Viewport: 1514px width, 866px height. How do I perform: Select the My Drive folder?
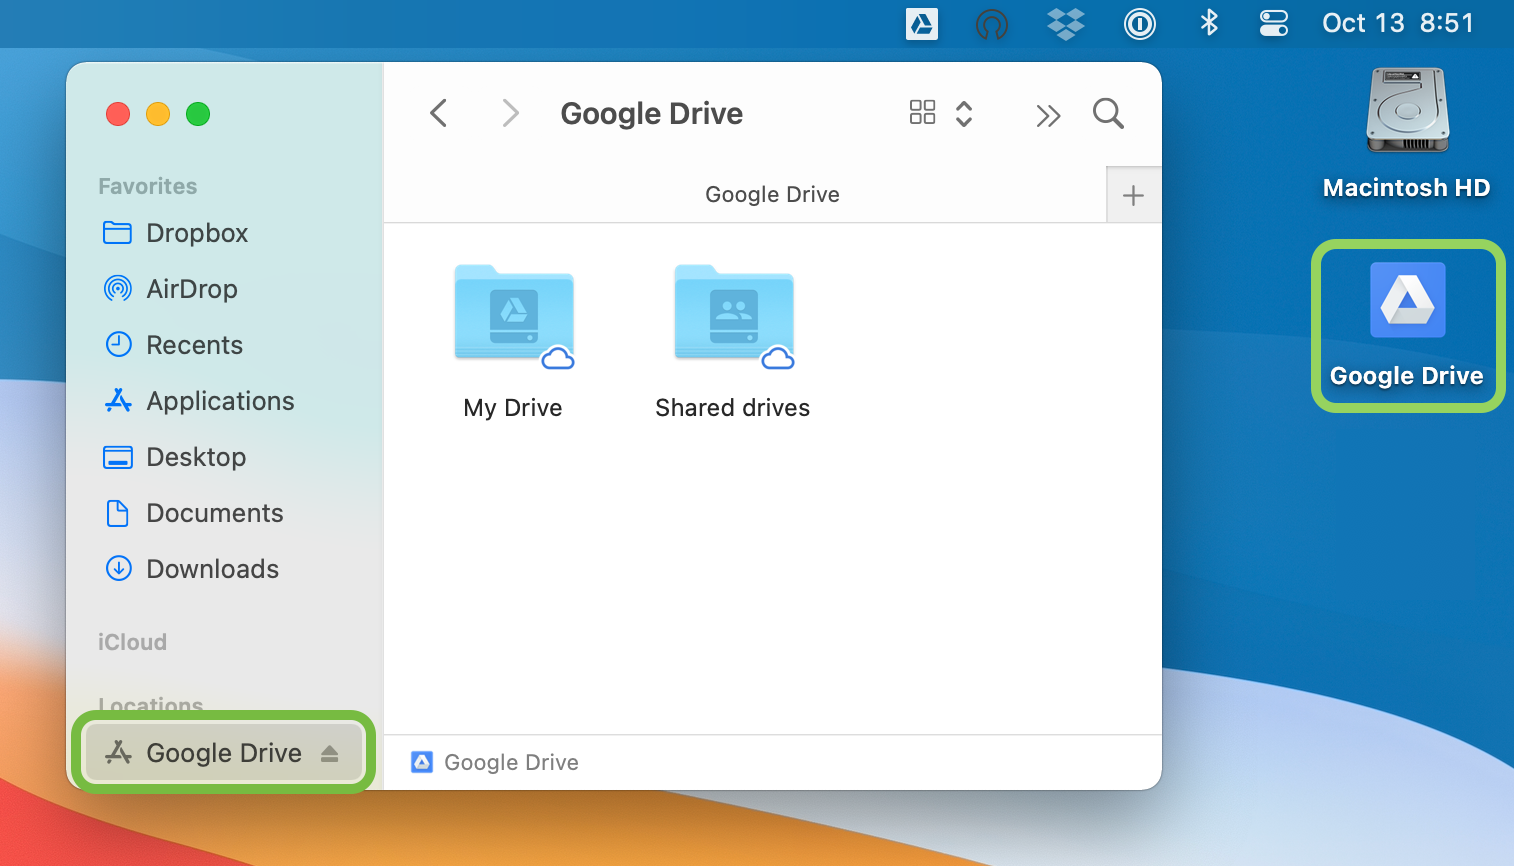click(x=514, y=316)
